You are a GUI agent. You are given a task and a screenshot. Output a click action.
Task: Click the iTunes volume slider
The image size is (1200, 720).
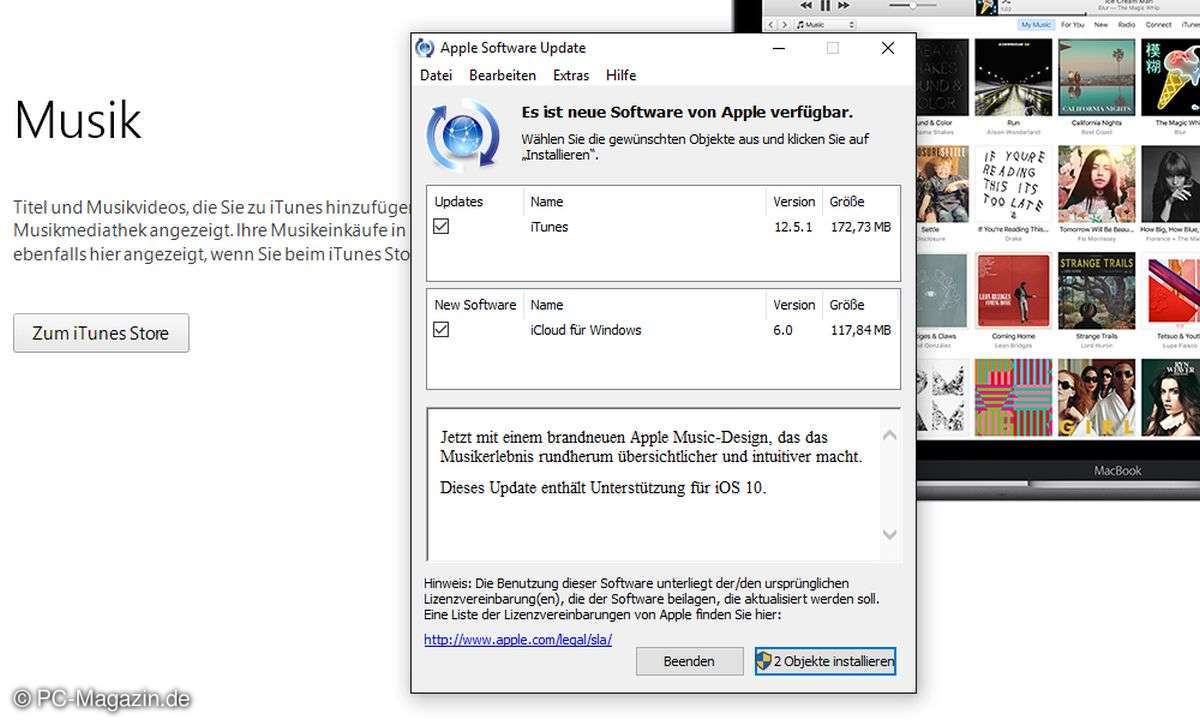pos(913,5)
